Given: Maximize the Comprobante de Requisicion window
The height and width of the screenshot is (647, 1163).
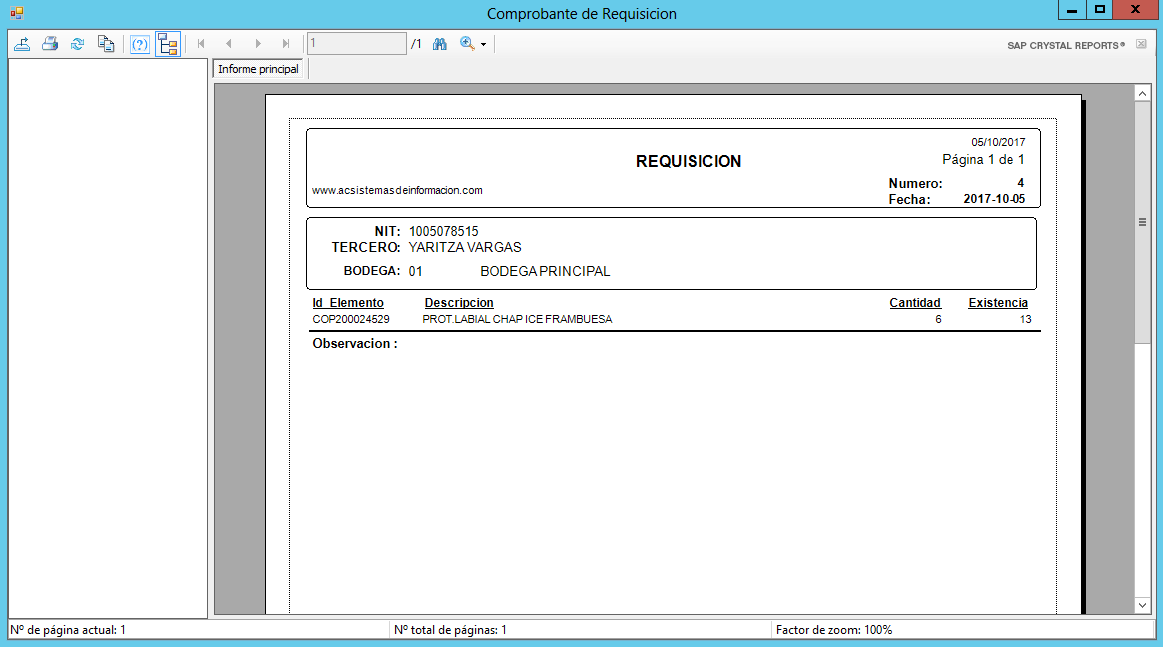Looking at the screenshot, I should click(x=1100, y=10).
